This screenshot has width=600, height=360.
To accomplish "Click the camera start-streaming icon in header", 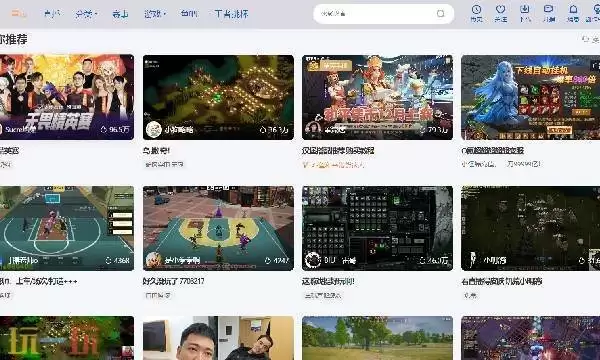I will pyautogui.click(x=549, y=10).
